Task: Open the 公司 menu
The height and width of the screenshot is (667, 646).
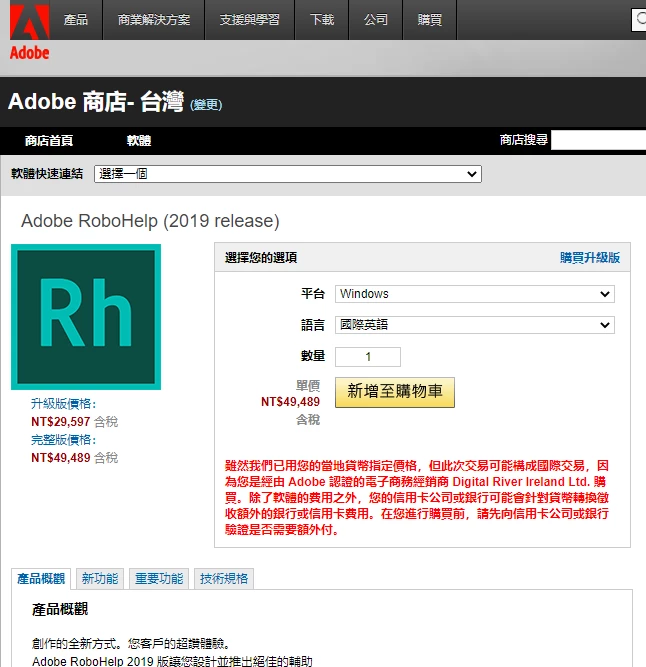Action: coord(376,20)
